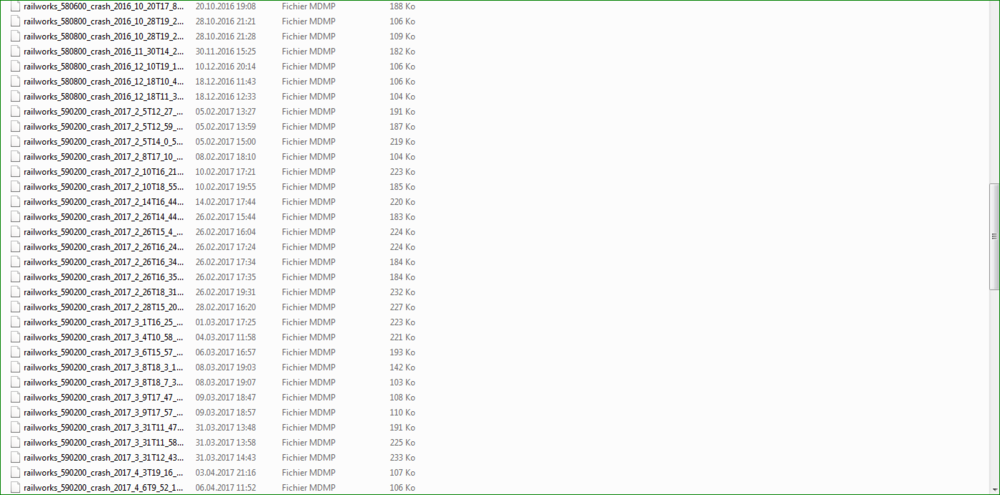Select the file icon of the 26.02.2017 19:31 dump
The height and width of the screenshot is (495, 1000).
15,292
